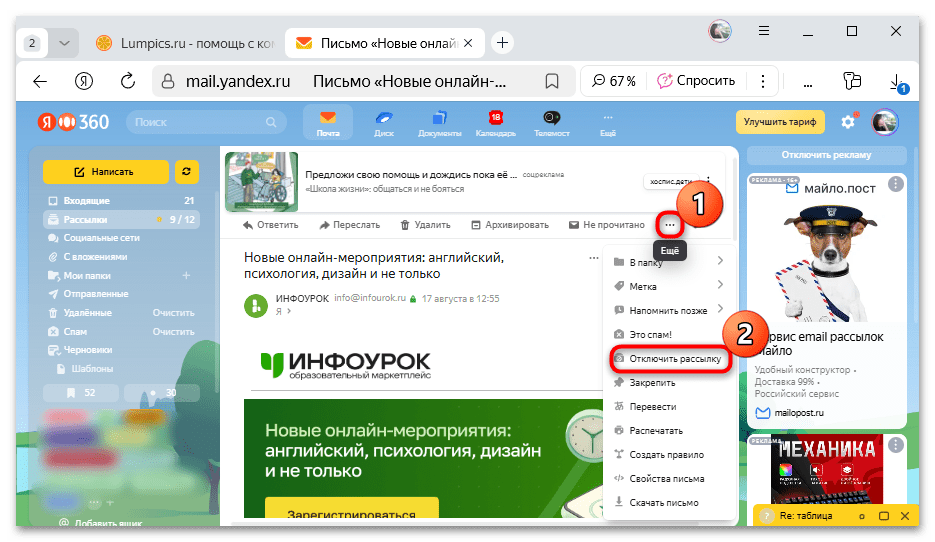This screenshot has width=935, height=542.
Task: Choose Отключить рассылку
Action: tap(670, 359)
